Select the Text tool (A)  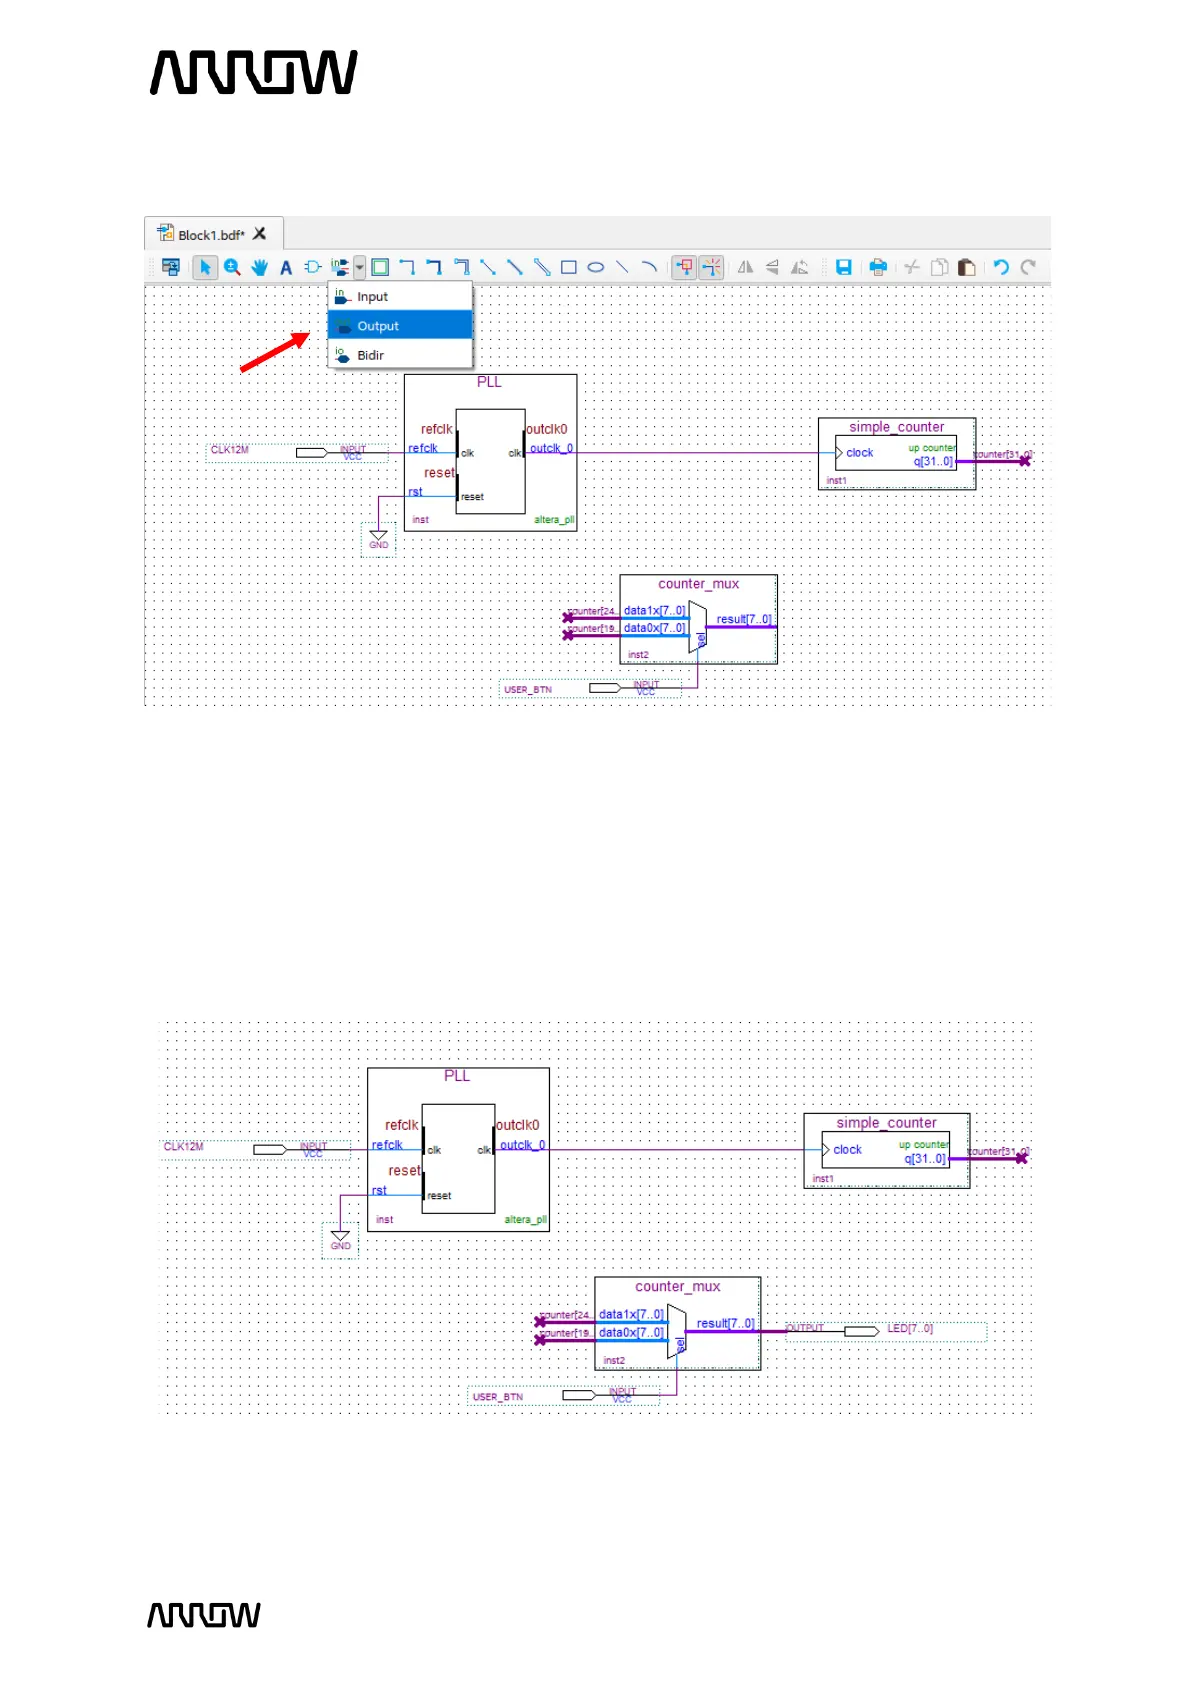pyautogui.click(x=286, y=267)
